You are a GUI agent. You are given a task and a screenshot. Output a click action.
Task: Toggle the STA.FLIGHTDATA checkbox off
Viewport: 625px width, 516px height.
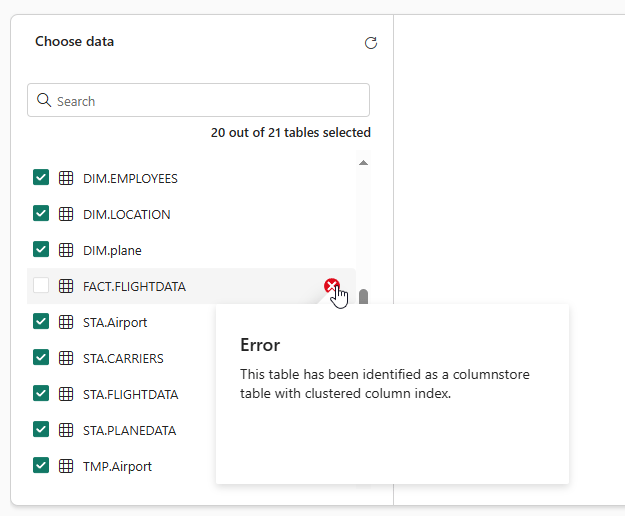(41, 394)
